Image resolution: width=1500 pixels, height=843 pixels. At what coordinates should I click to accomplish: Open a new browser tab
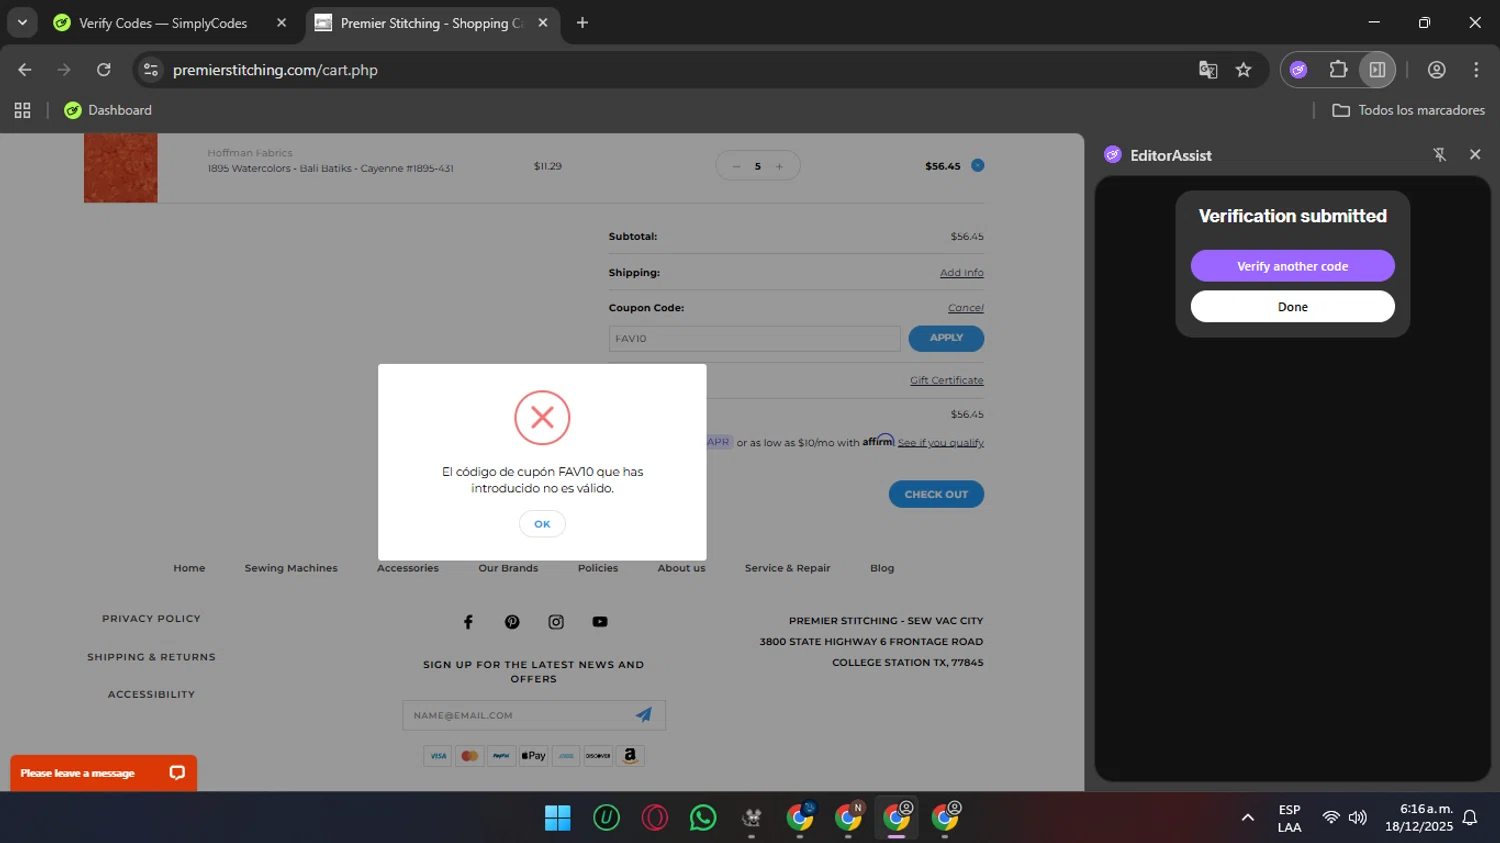582,23
